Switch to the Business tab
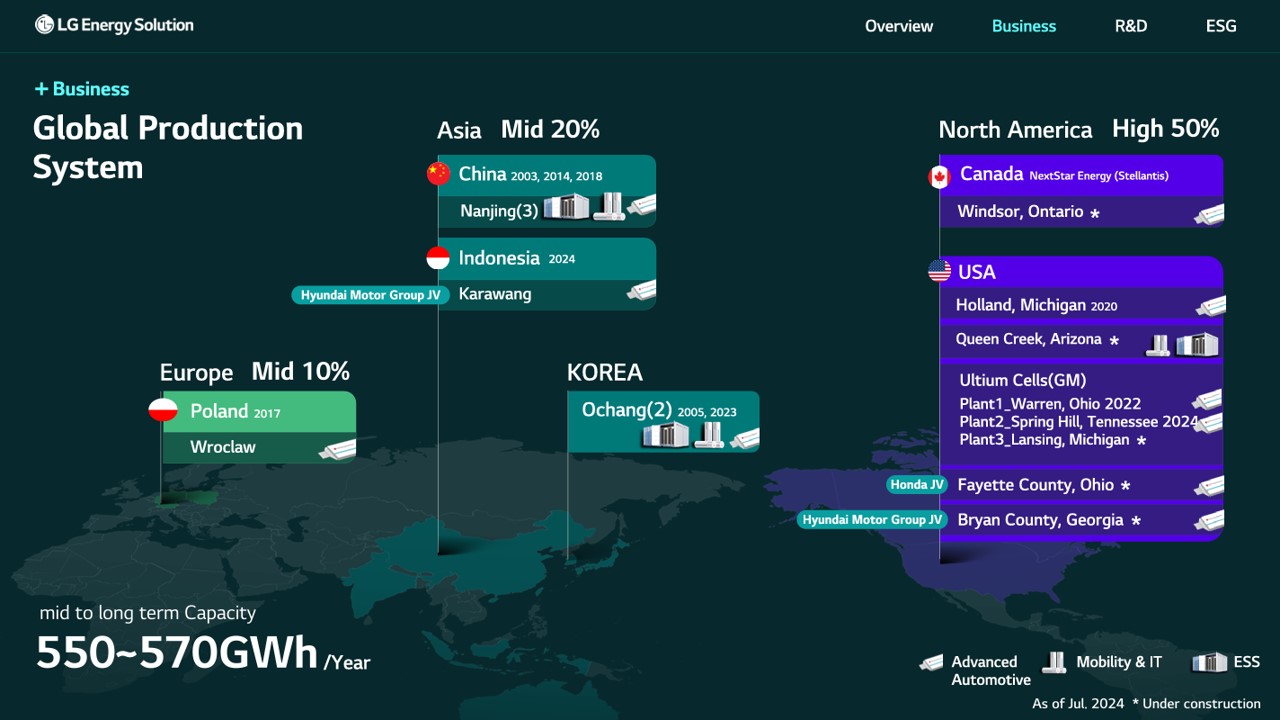The width and height of the screenshot is (1280, 720). (1024, 26)
